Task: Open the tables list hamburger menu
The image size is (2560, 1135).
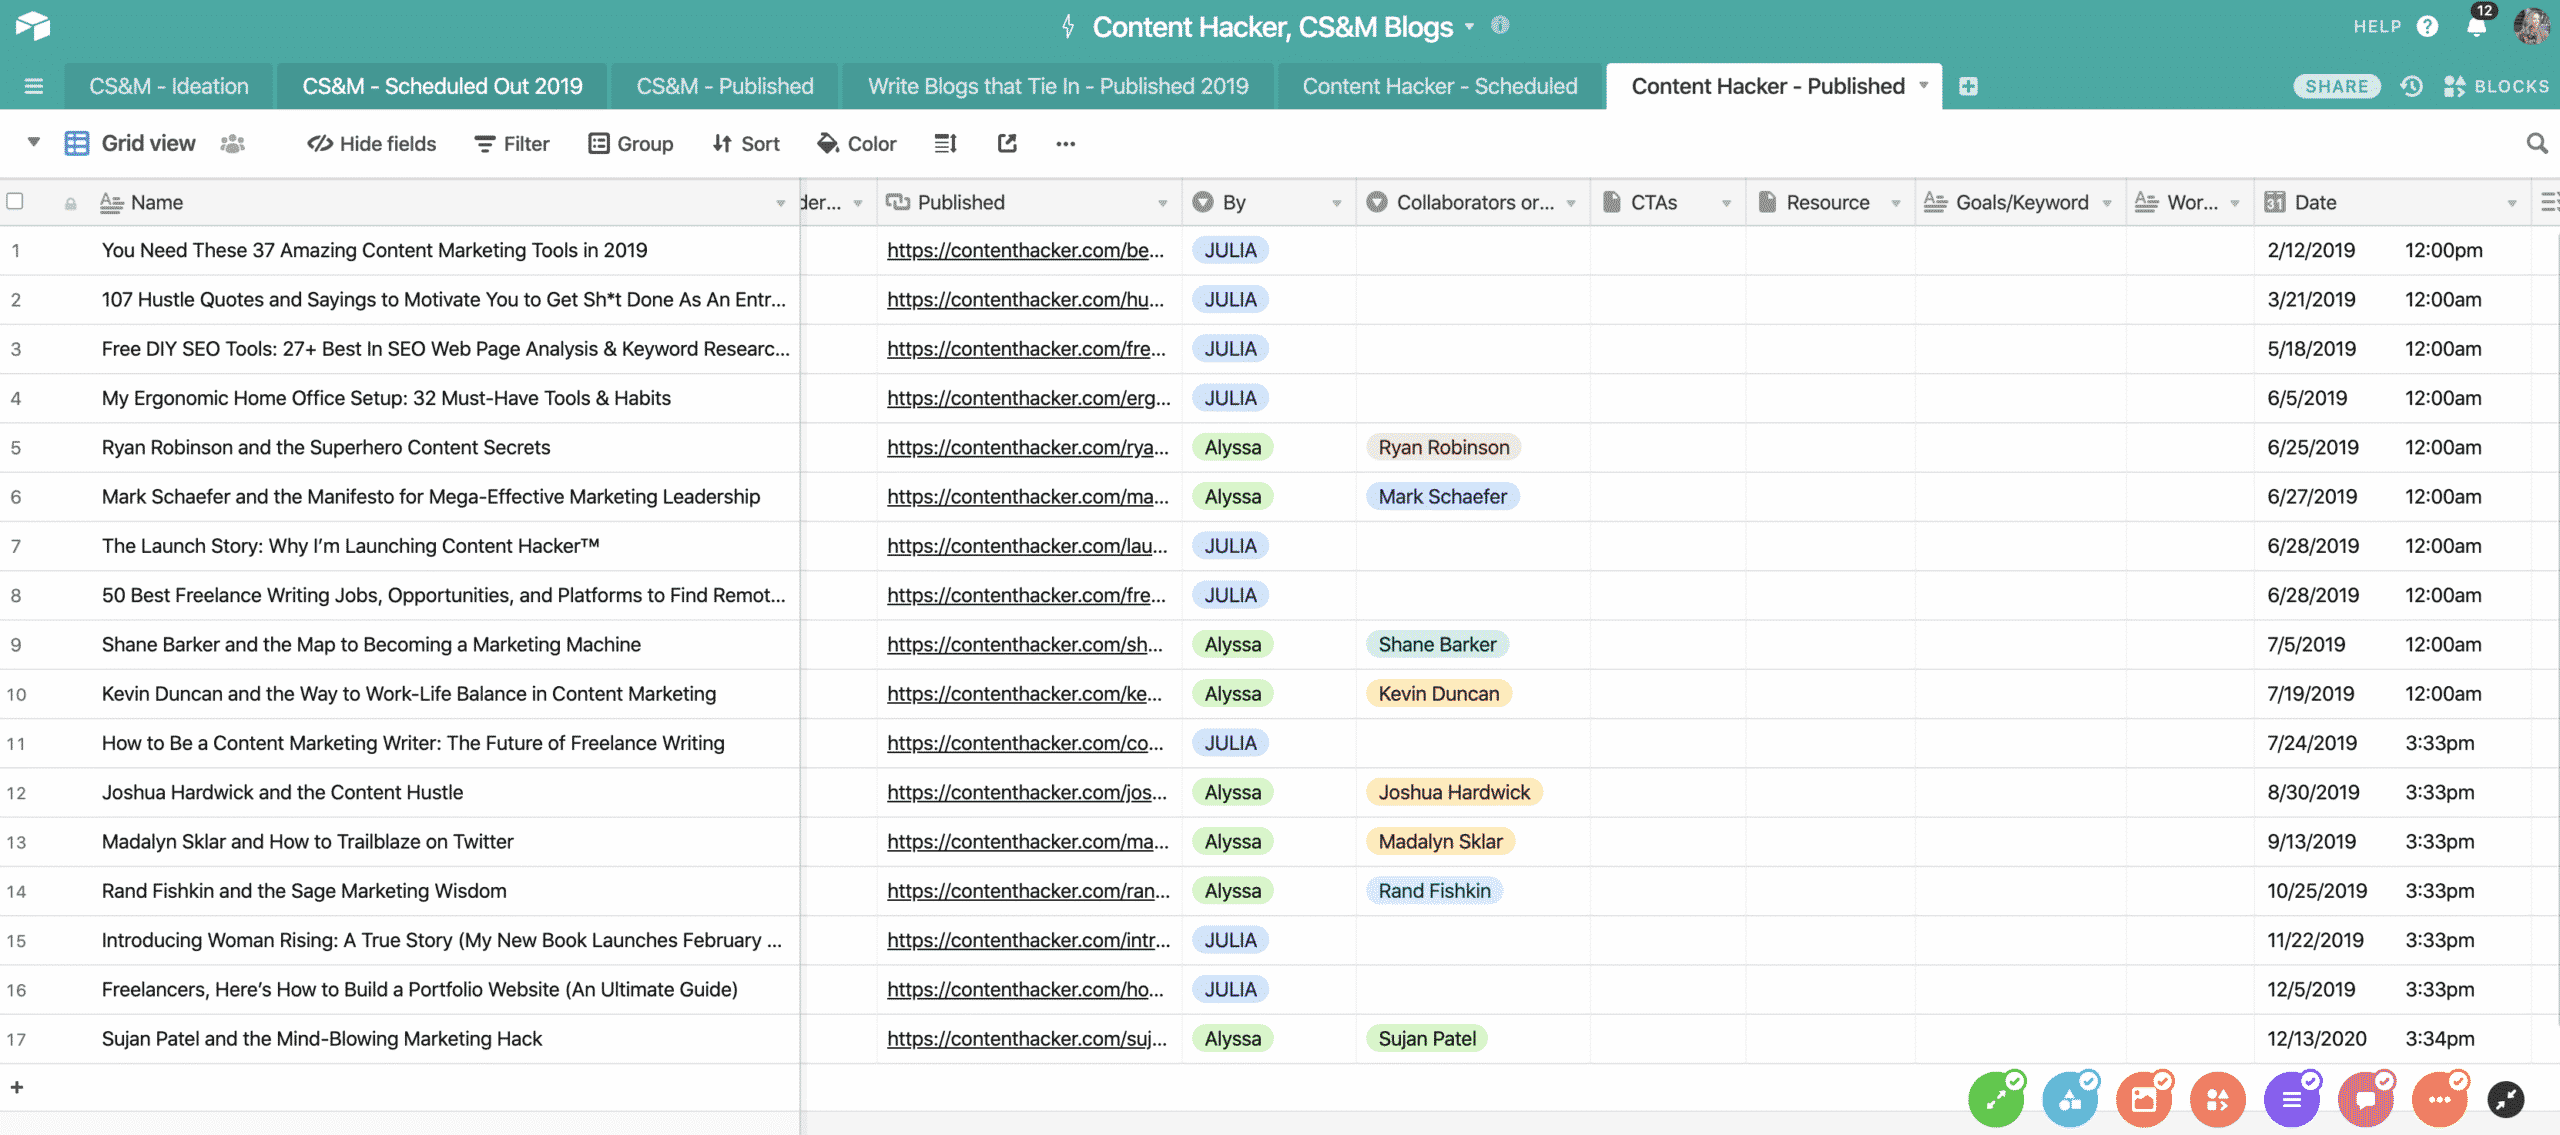Action: [33, 86]
